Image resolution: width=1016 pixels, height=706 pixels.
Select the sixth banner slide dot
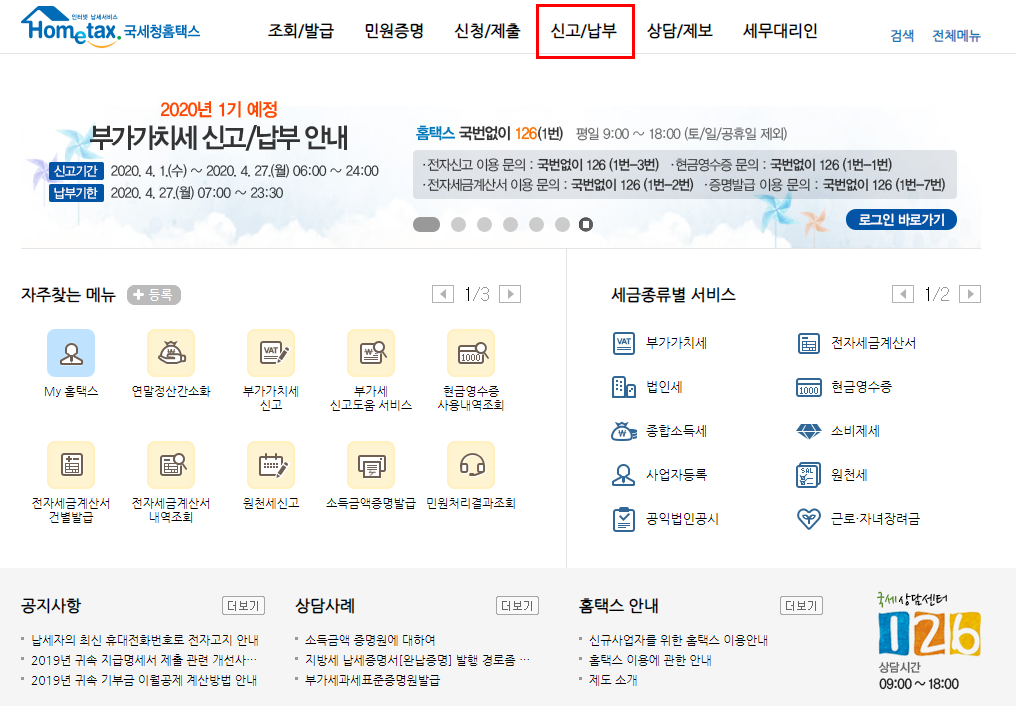(x=562, y=224)
